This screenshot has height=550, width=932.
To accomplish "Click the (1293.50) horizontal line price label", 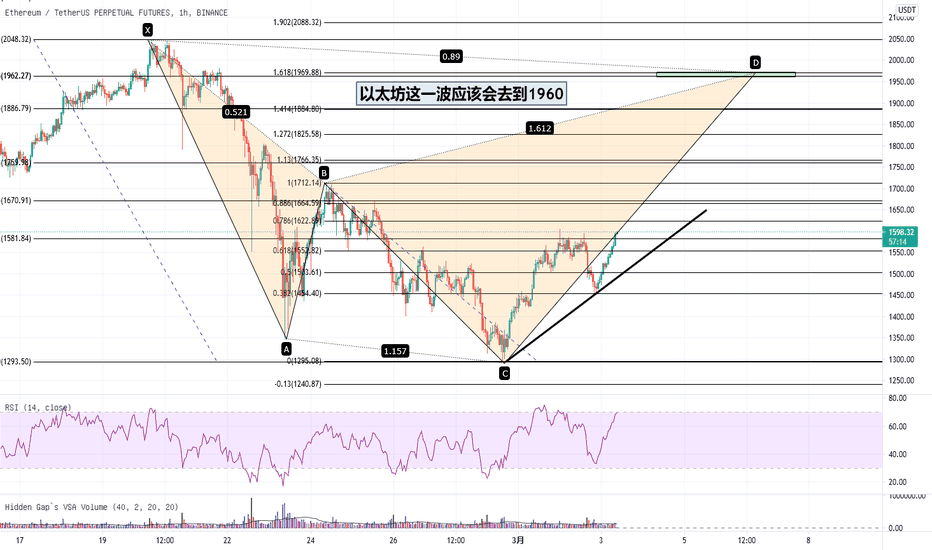I will pyautogui.click(x=16, y=362).
